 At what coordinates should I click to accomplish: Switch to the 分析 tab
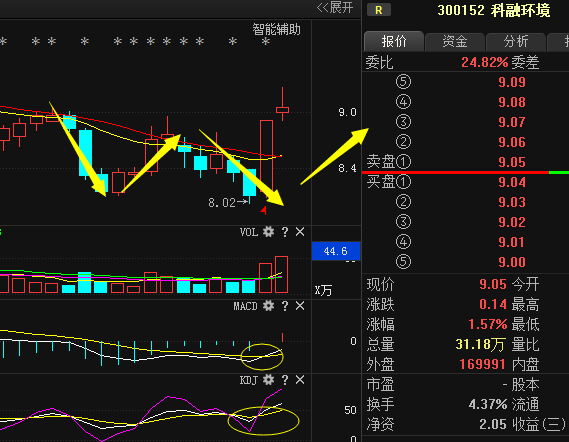pyautogui.click(x=516, y=41)
